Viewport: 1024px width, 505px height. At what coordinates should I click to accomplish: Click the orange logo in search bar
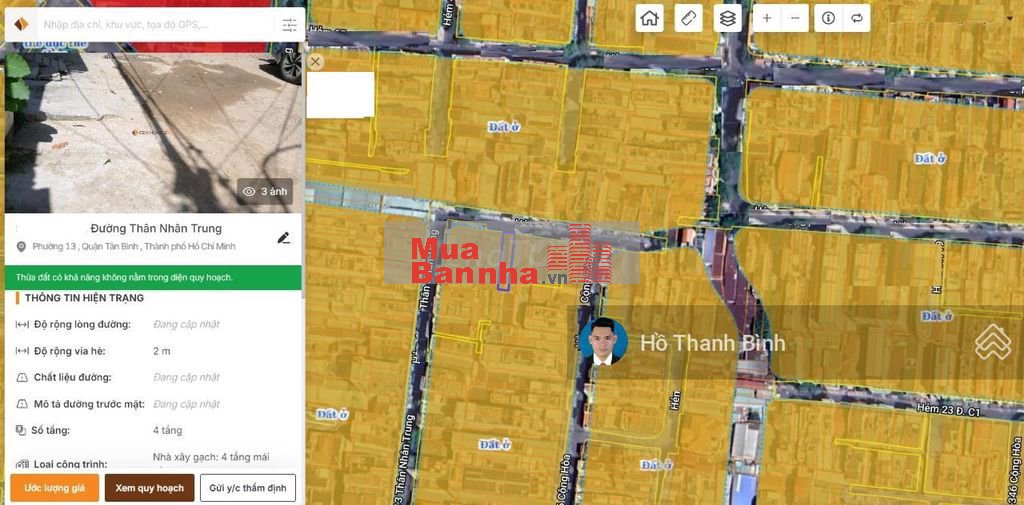point(20,25)
